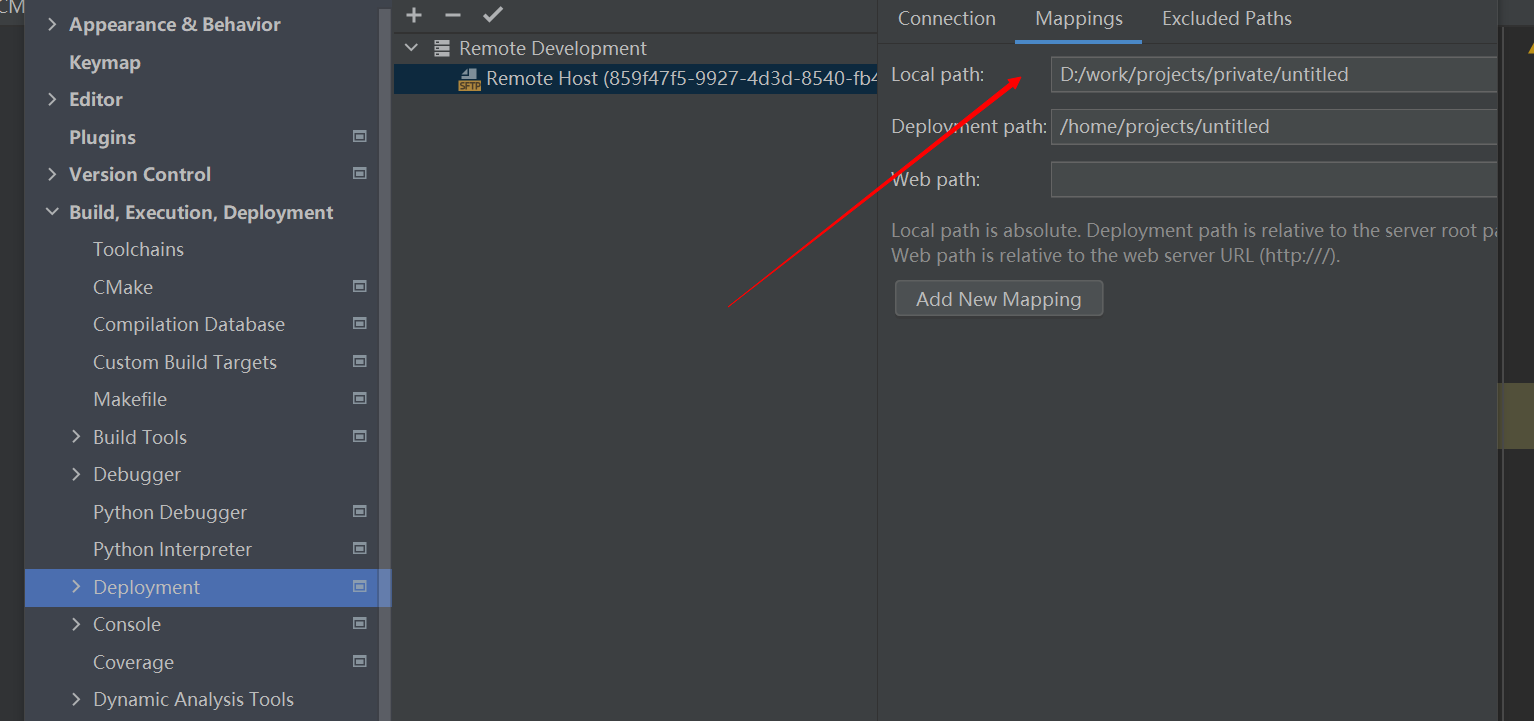Collapse the Build, Execution, Deployment section
The width and height of the screenshot is (1534, 721).
click(x=52, y=211)
